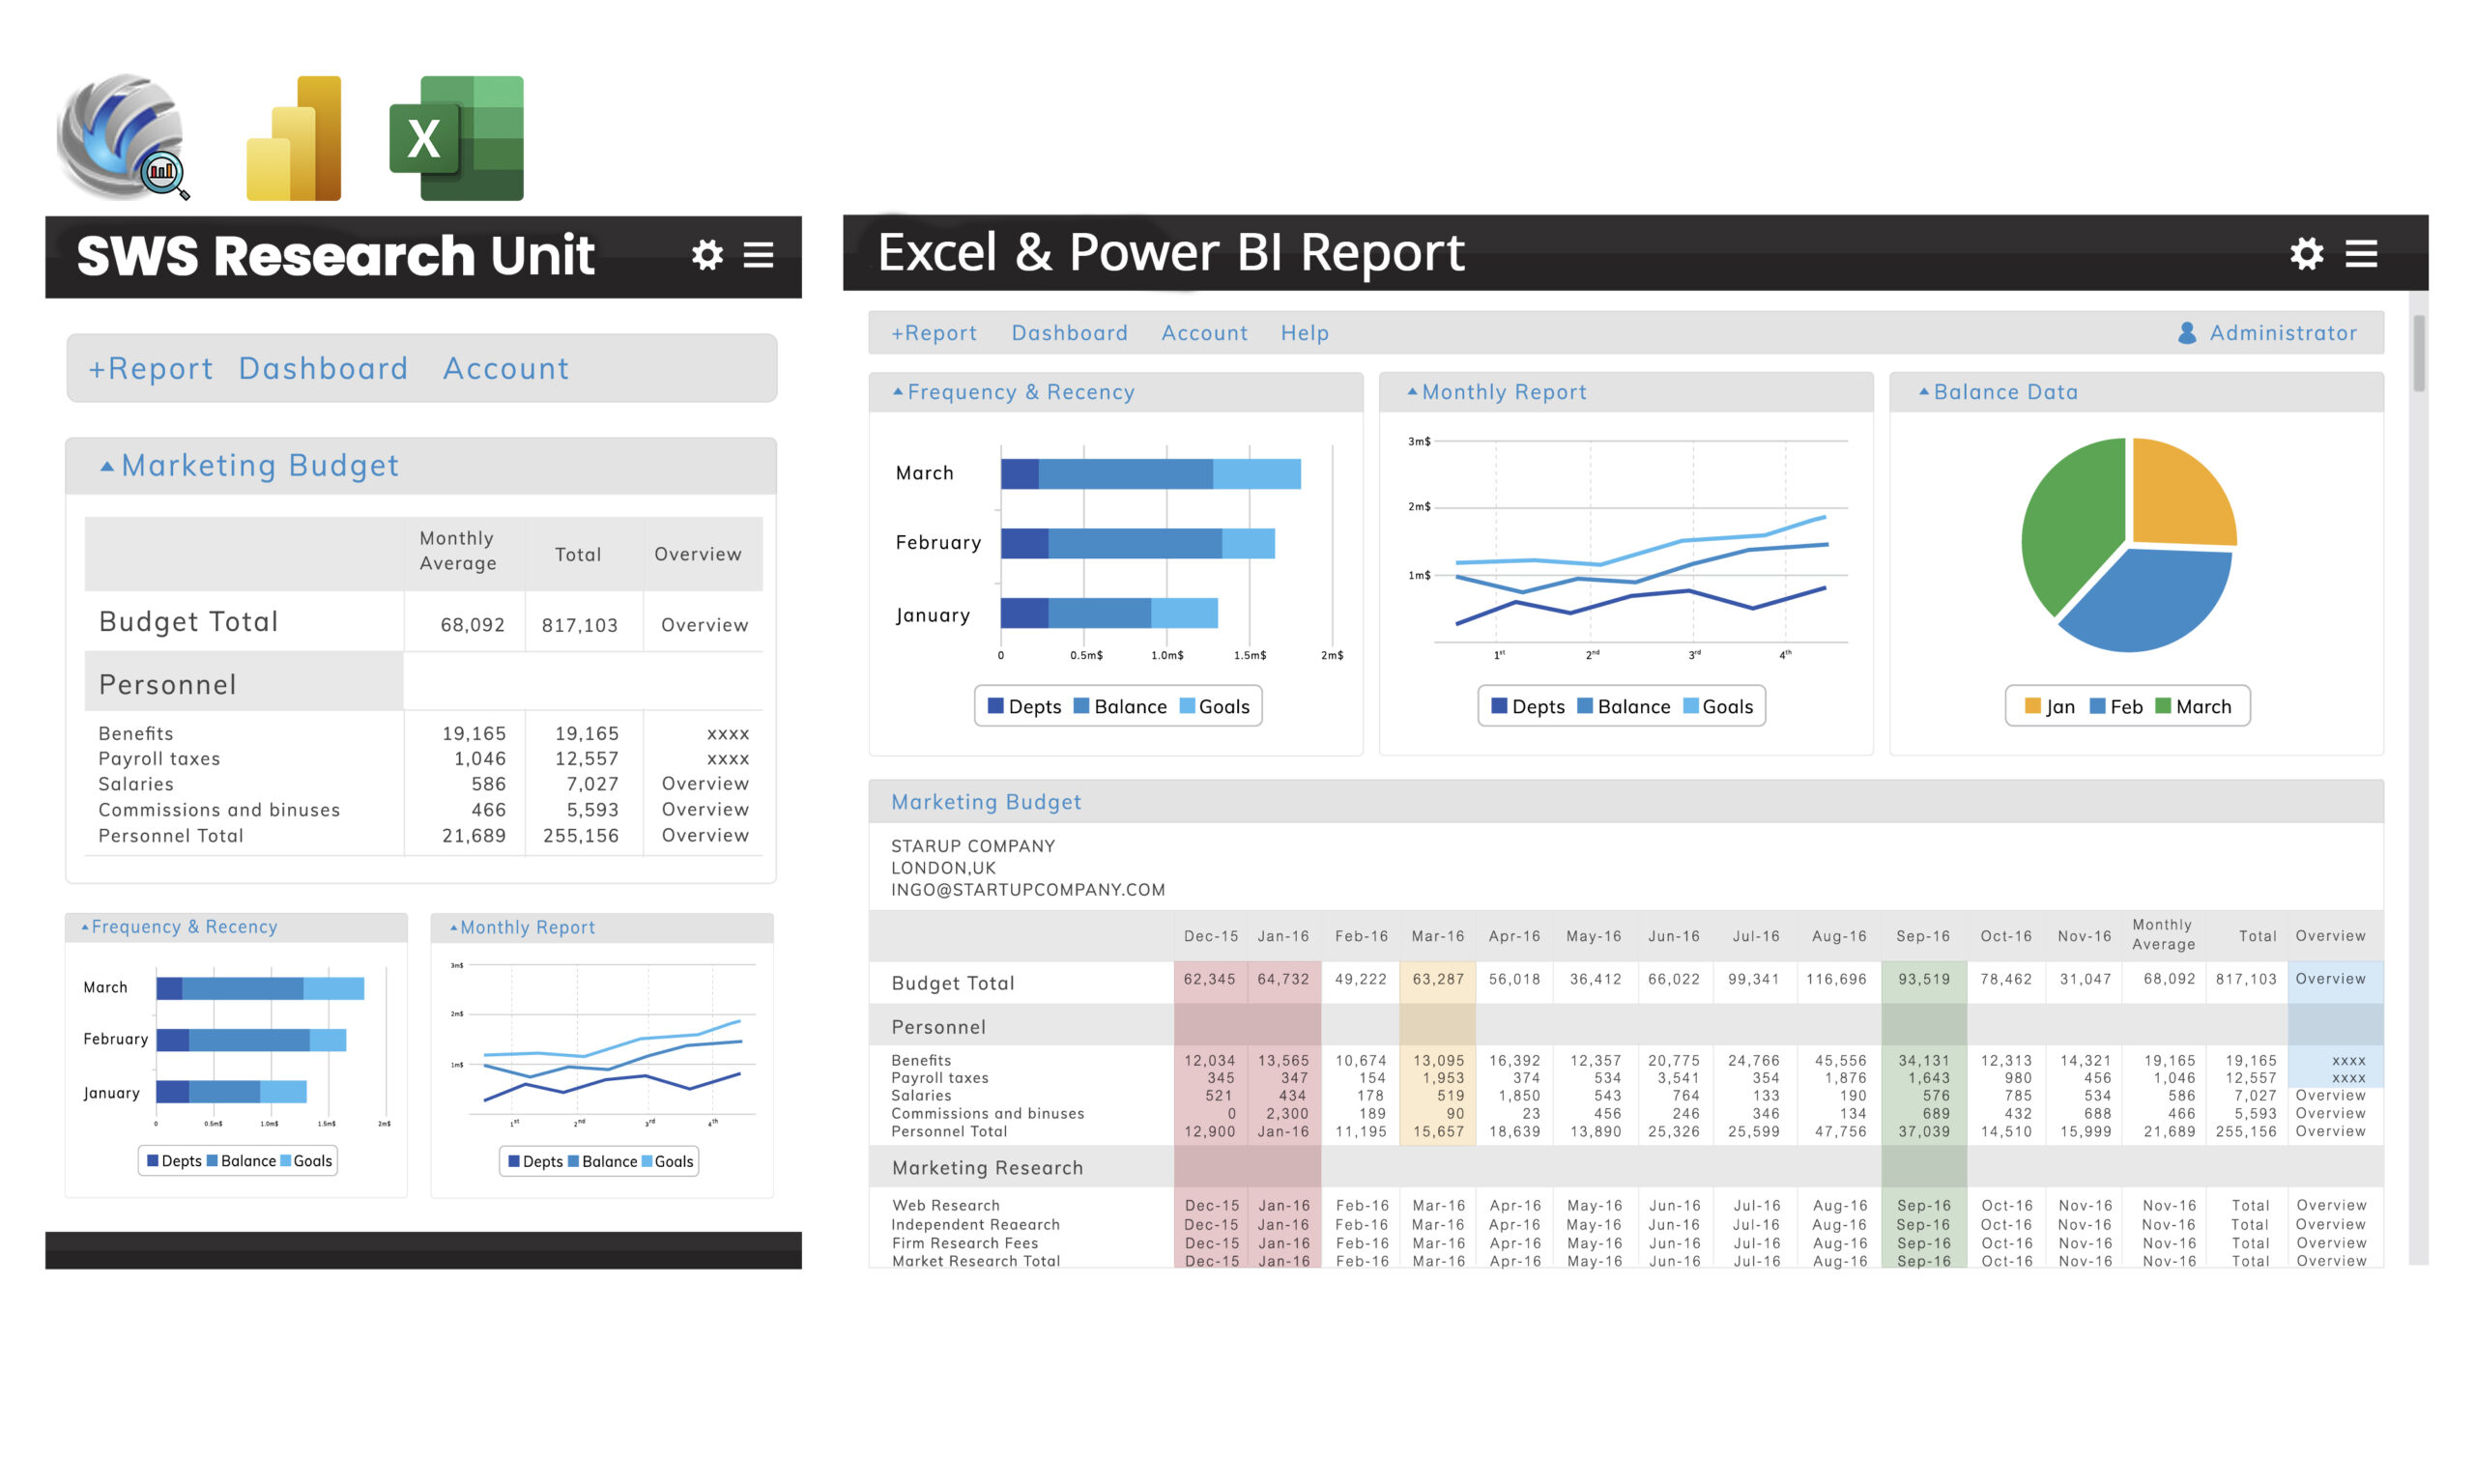Click the Jan orange legend swatch
Viewport: 2474px width, 1484px height.
point(2032,706)
